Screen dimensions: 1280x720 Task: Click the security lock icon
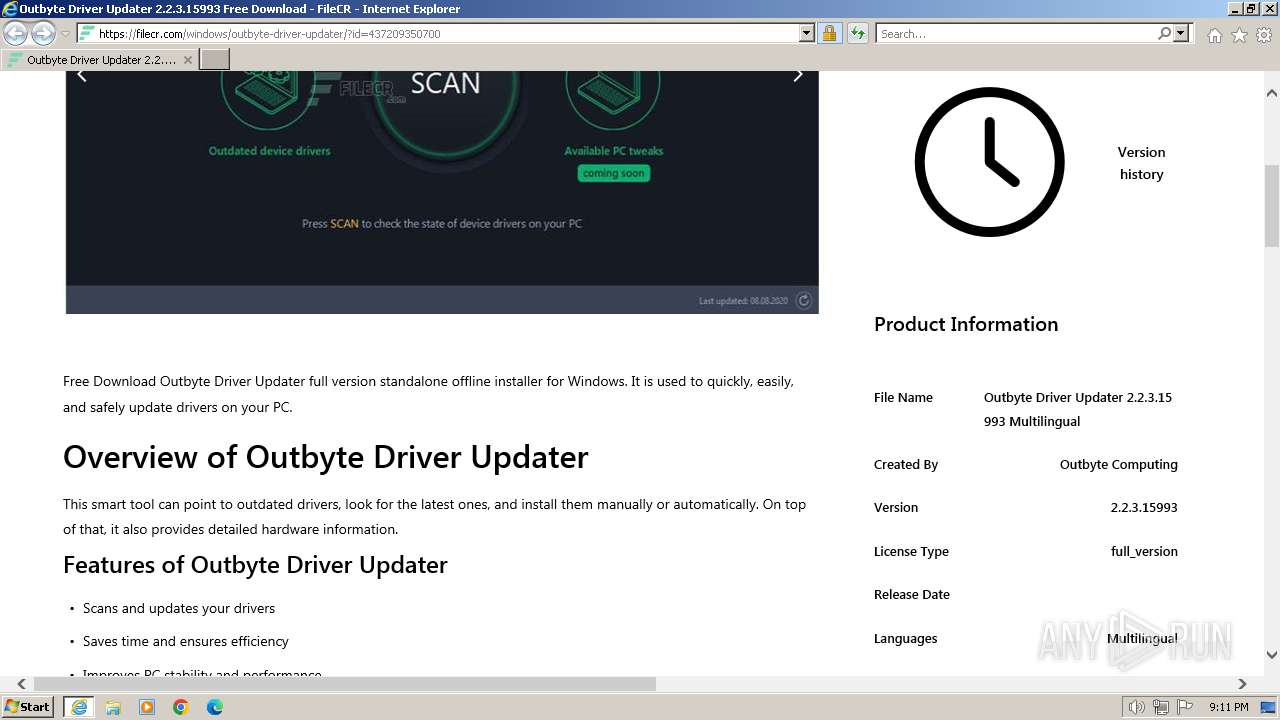click(x=829, y=34)
